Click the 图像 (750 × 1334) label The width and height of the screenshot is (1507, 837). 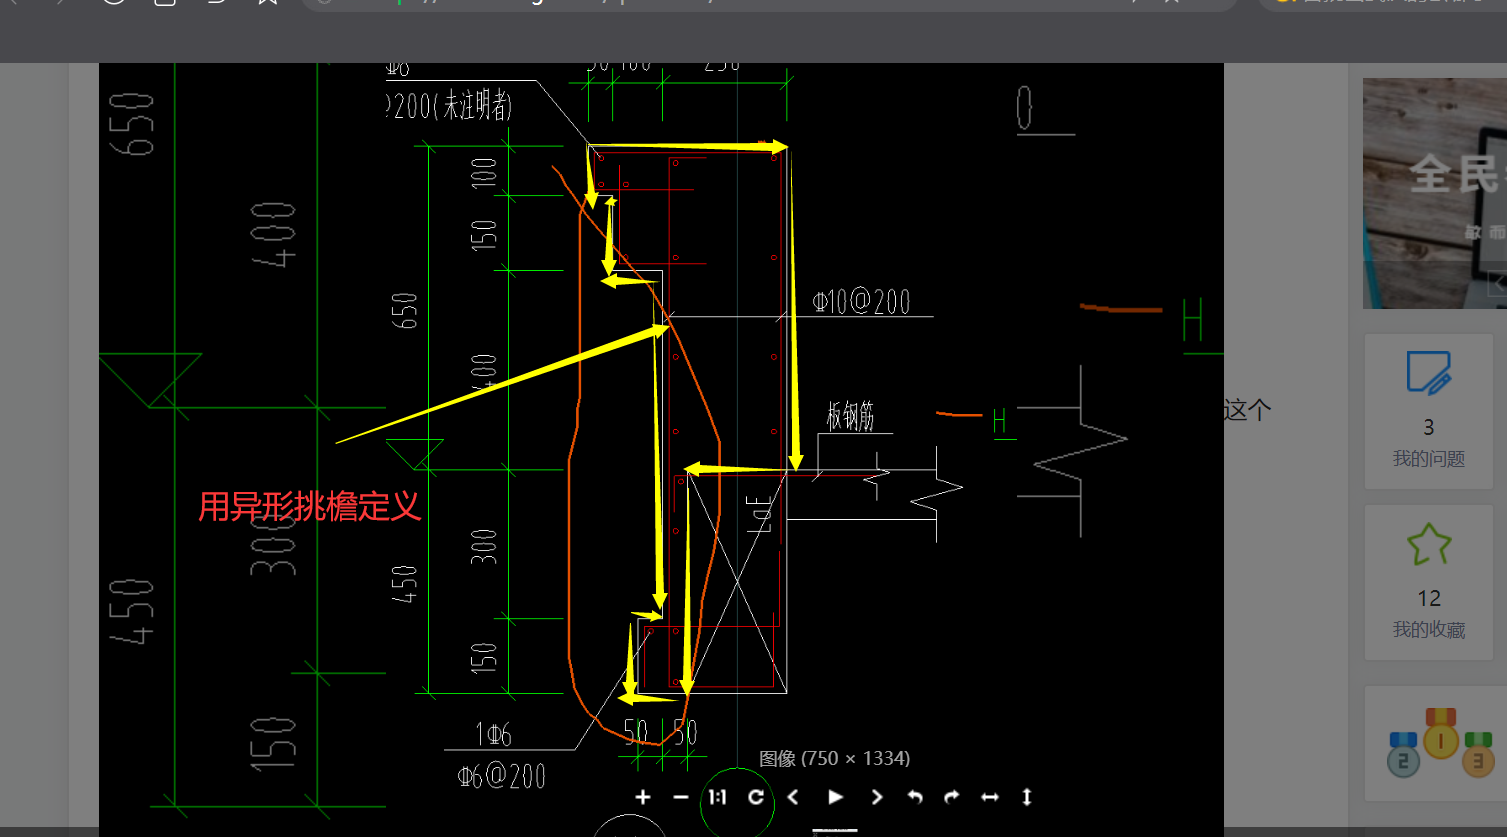pyautogui.click(x=834, y=759)
